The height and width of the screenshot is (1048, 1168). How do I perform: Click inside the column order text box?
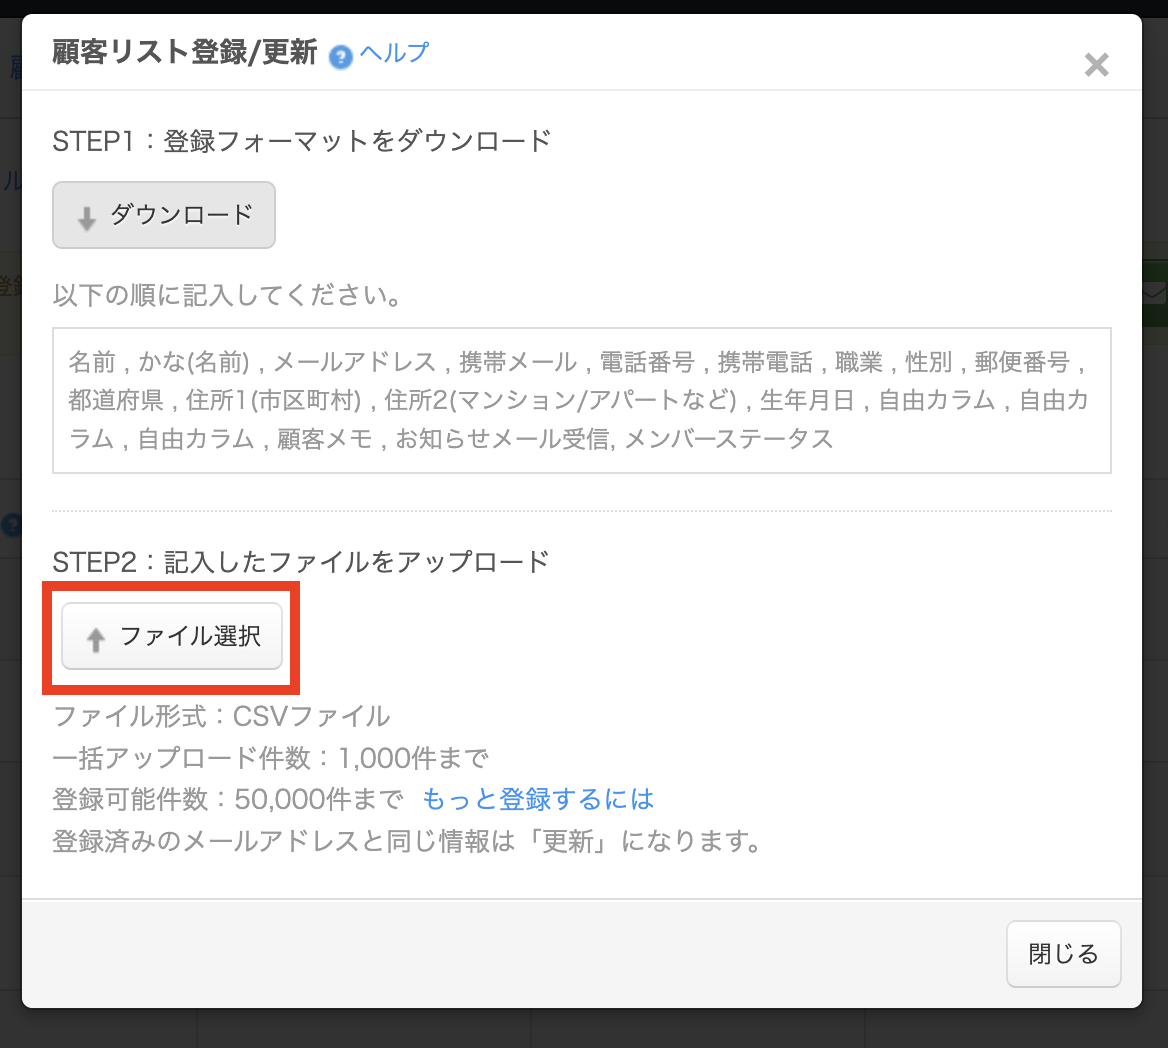581,400
